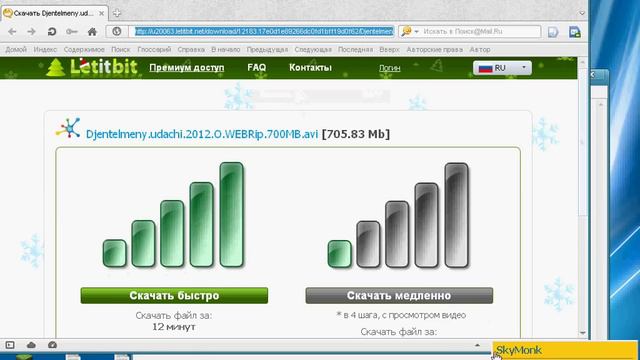Click Справка in navigation bar
This screenshot has height=360, width=640.
tap(191, 49)
